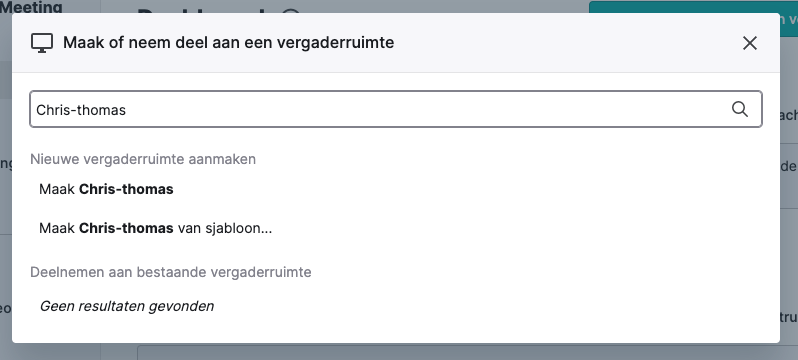Click the dimmed sidebar panel left of dialog

6,204
